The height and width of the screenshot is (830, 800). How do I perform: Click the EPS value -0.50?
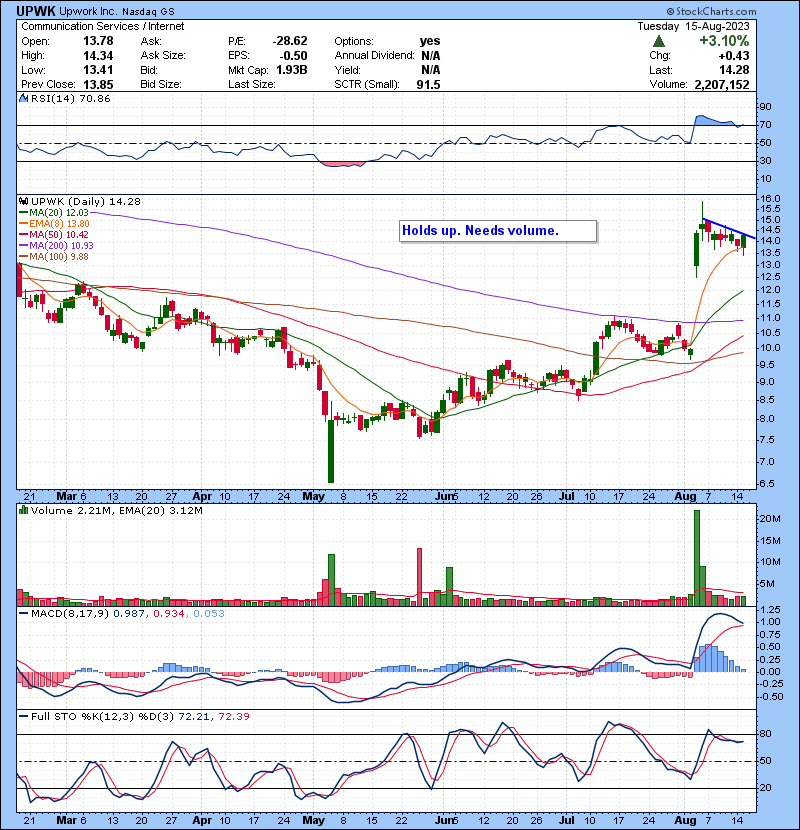click(x=293, y=55)
